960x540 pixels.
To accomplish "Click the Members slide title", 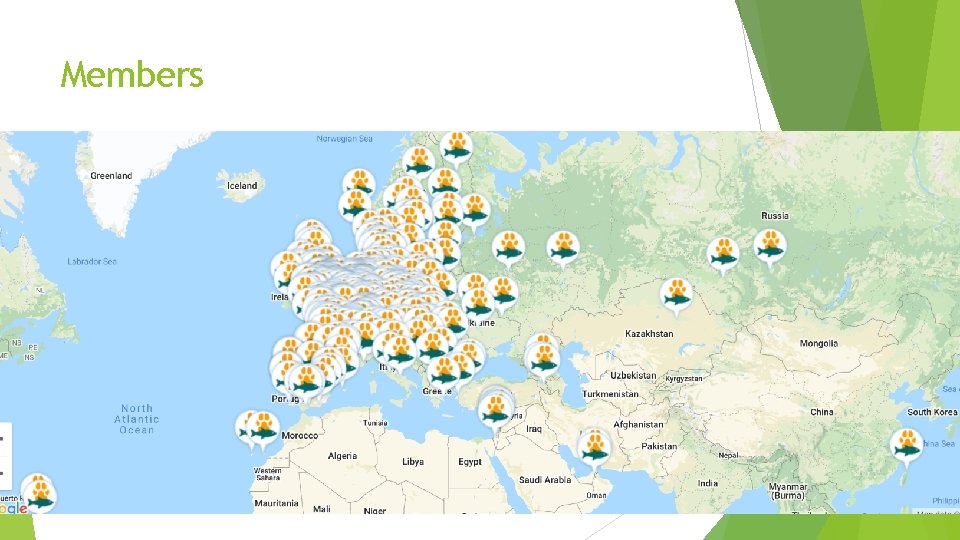I will point(132,75).
